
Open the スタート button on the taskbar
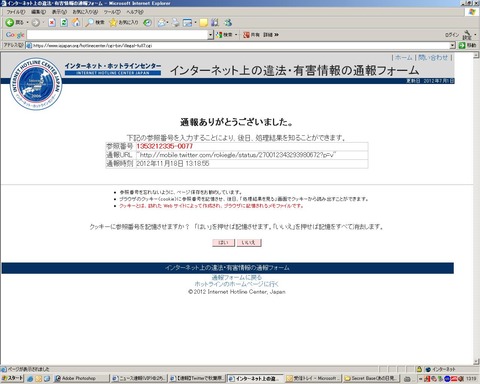pos(13,378)
